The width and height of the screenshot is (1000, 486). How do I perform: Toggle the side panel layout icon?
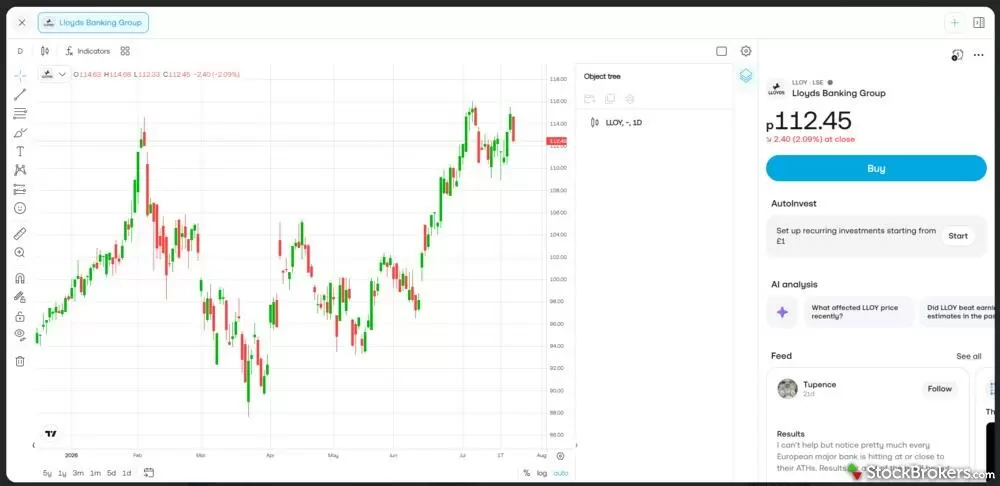point(978,23)
